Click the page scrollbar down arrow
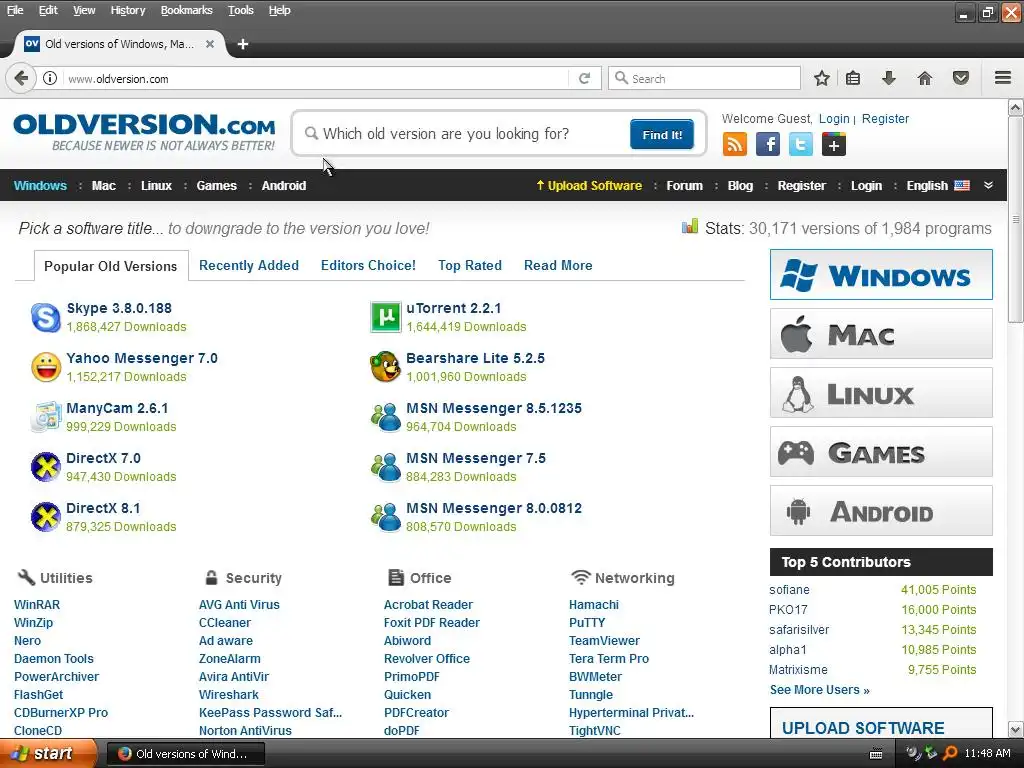Screen dimensions: 1024x768 tap(1016, 729)
